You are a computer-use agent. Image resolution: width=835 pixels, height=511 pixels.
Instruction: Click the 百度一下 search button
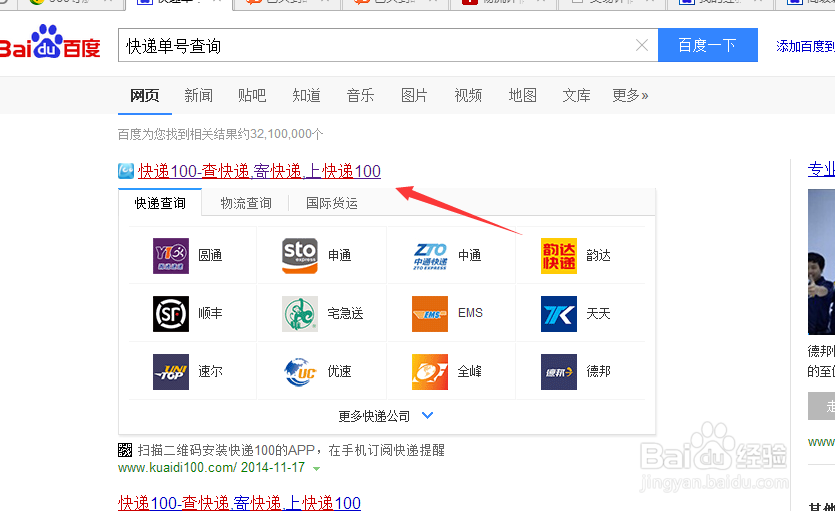(708, 45)
